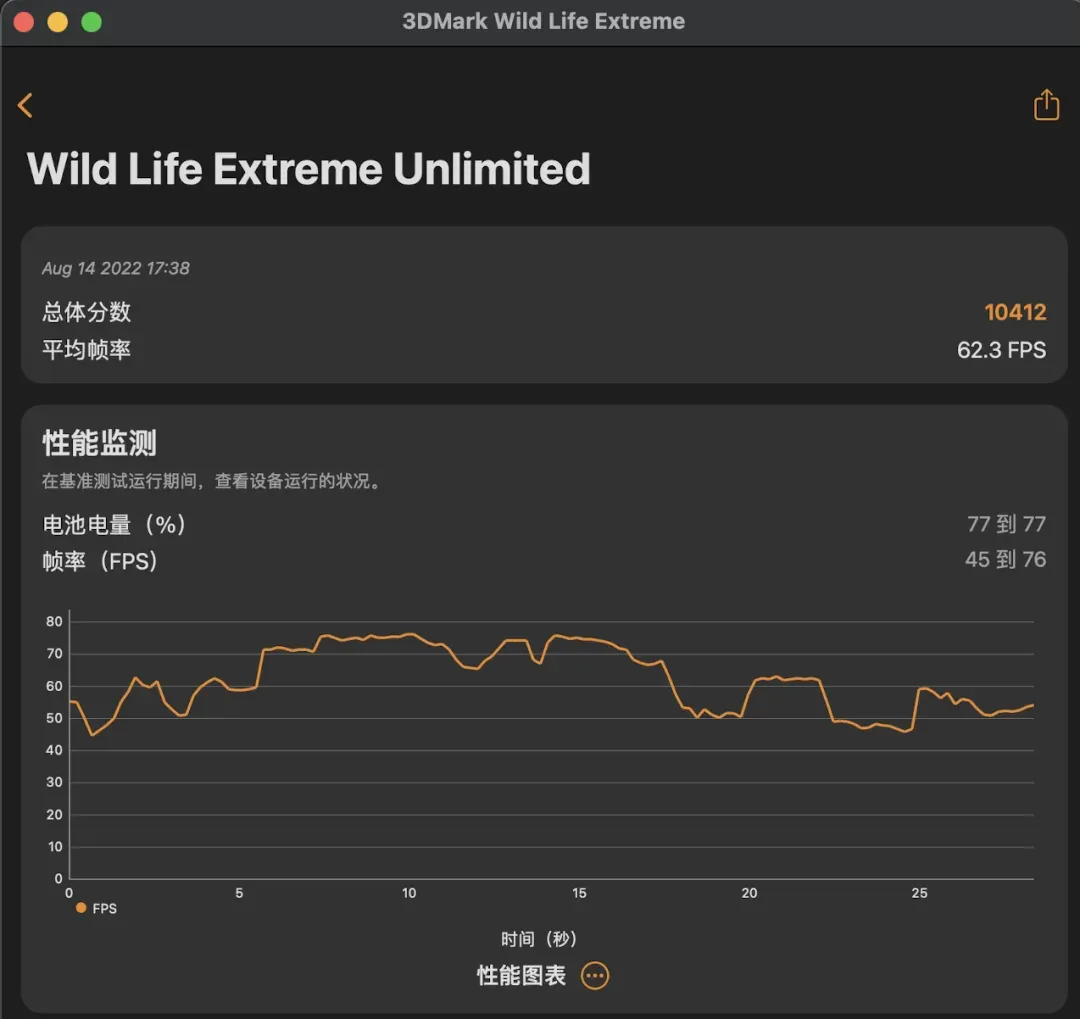Click the FPS range 45 到 76
The image size is (1080, 1019).
(x=1006, y=559)
